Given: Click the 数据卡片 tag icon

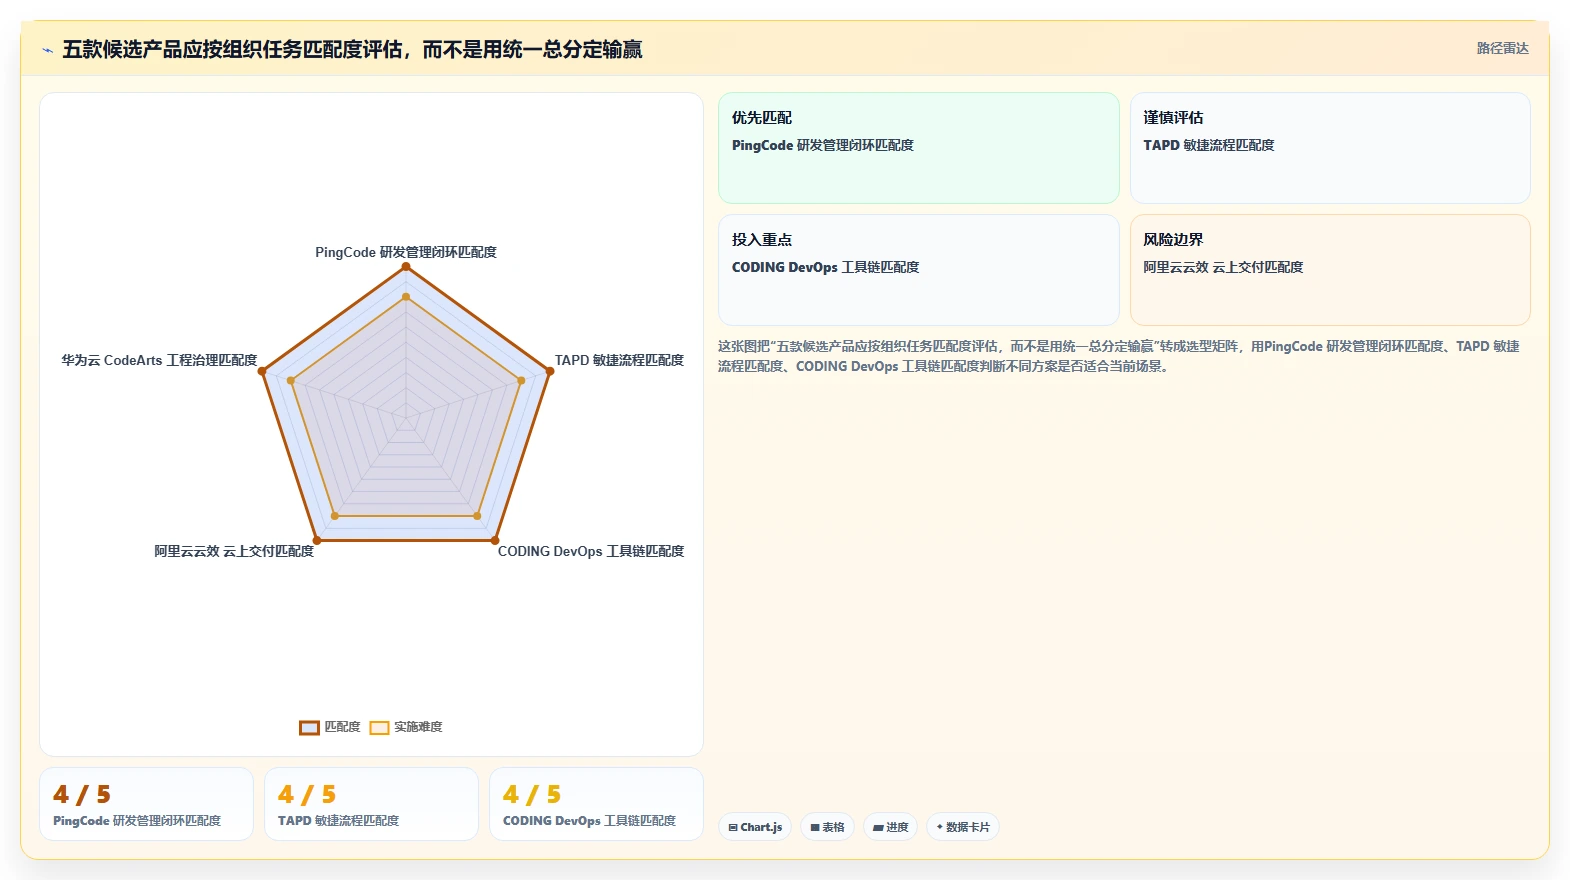Looking at the screenshot, I should pyautogui.click(x=939, y=827).
